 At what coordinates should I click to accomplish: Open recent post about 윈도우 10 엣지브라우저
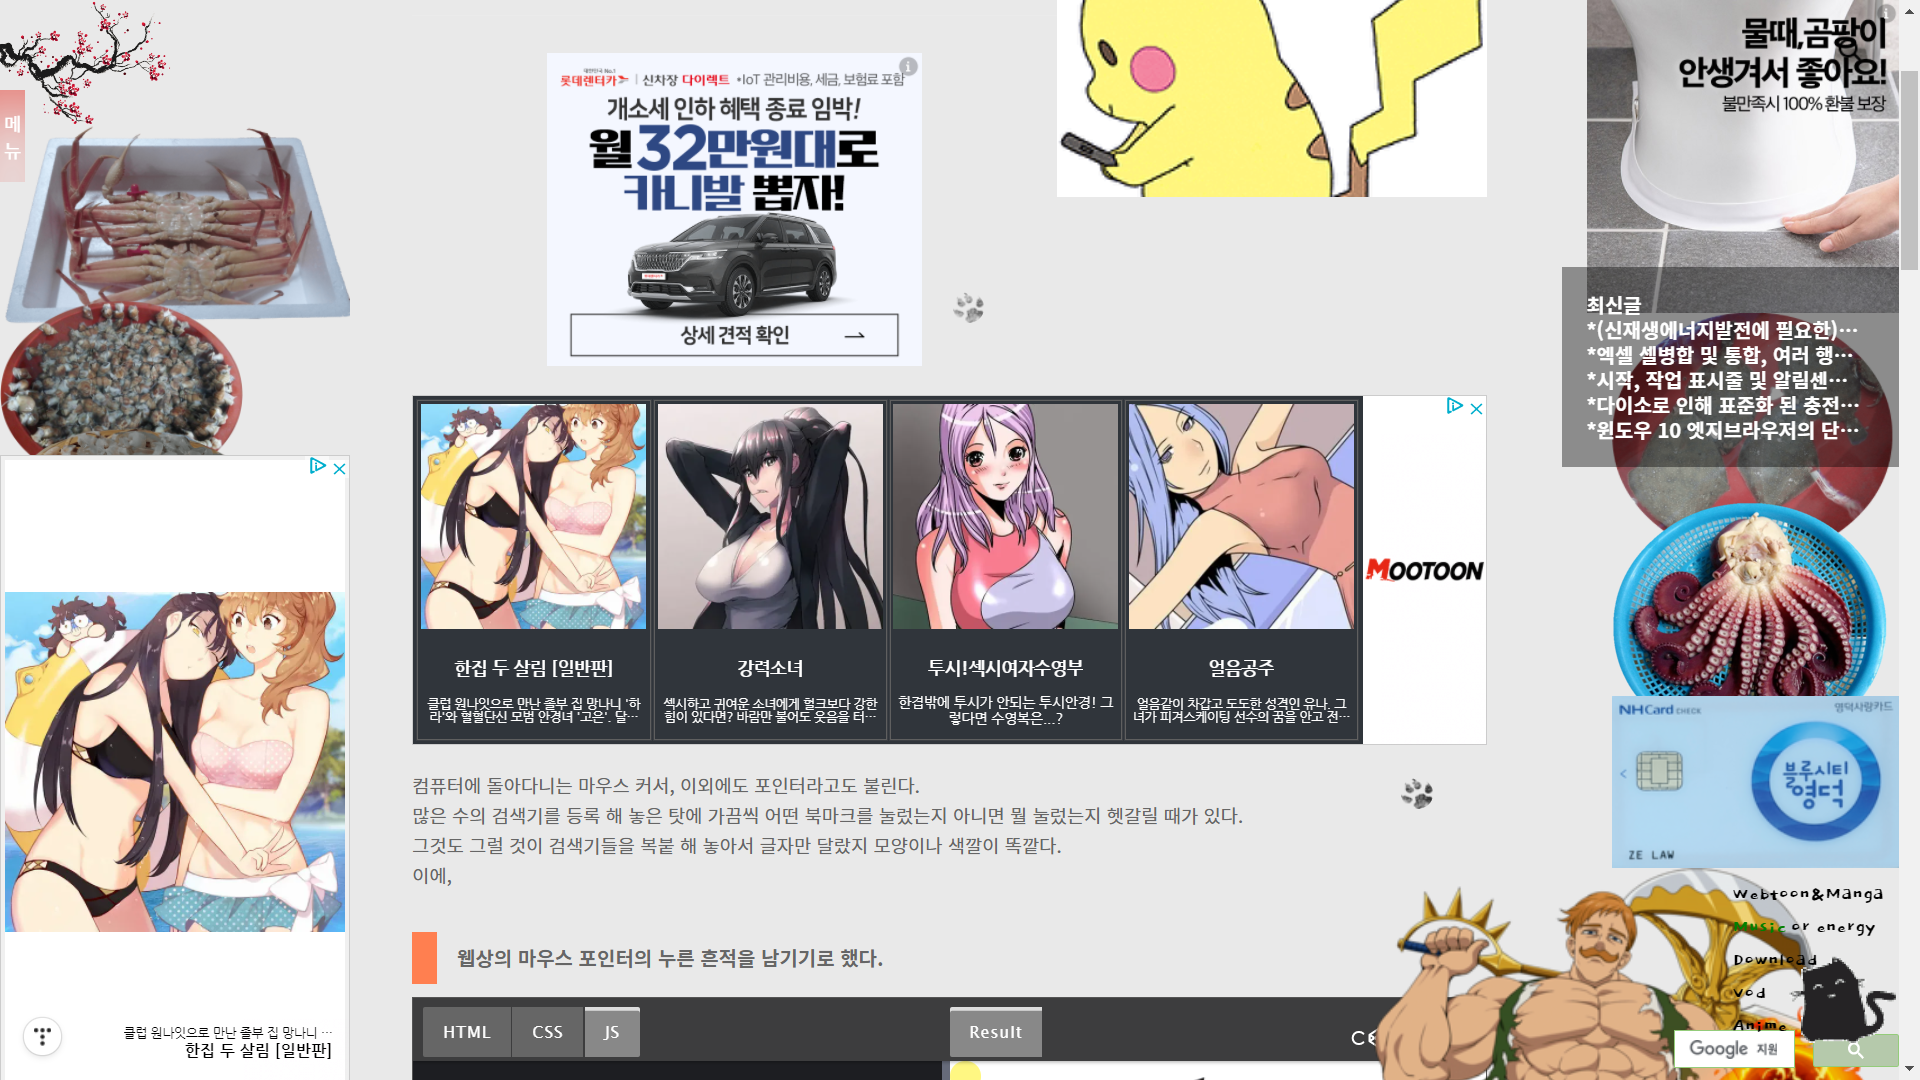click(x=1721, y=431)
